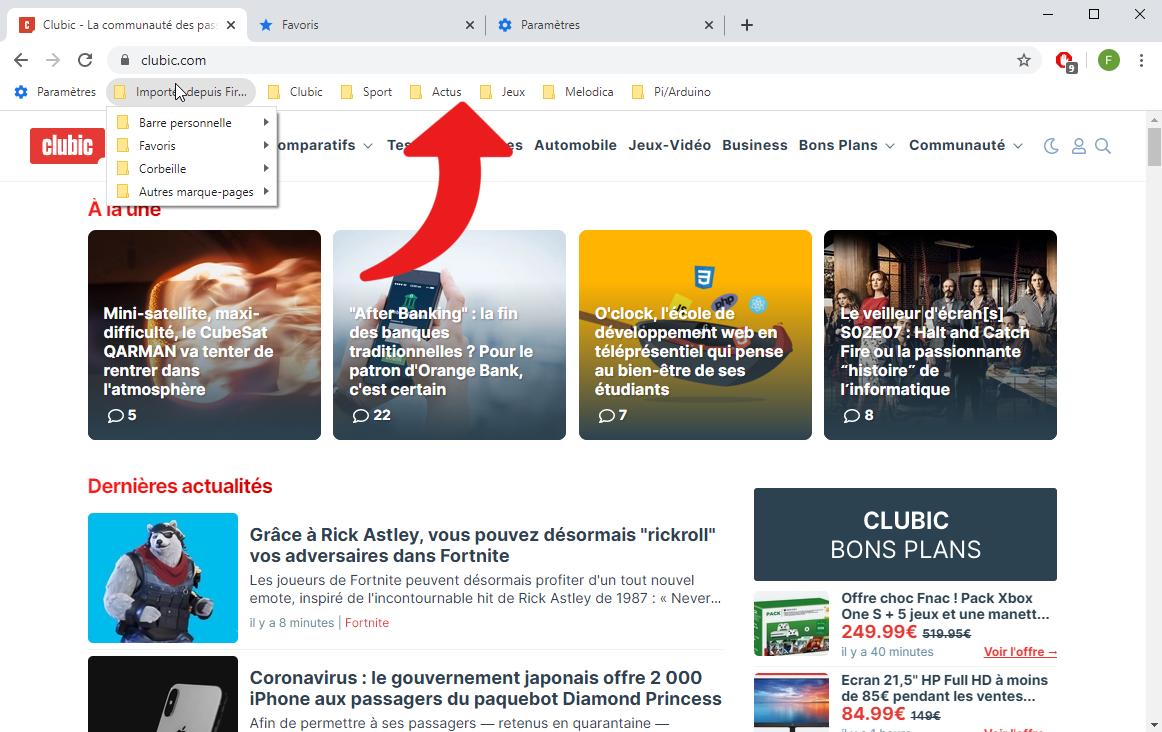
Task: Open the green F profile avatar
Action: [x=1109, y=60]
